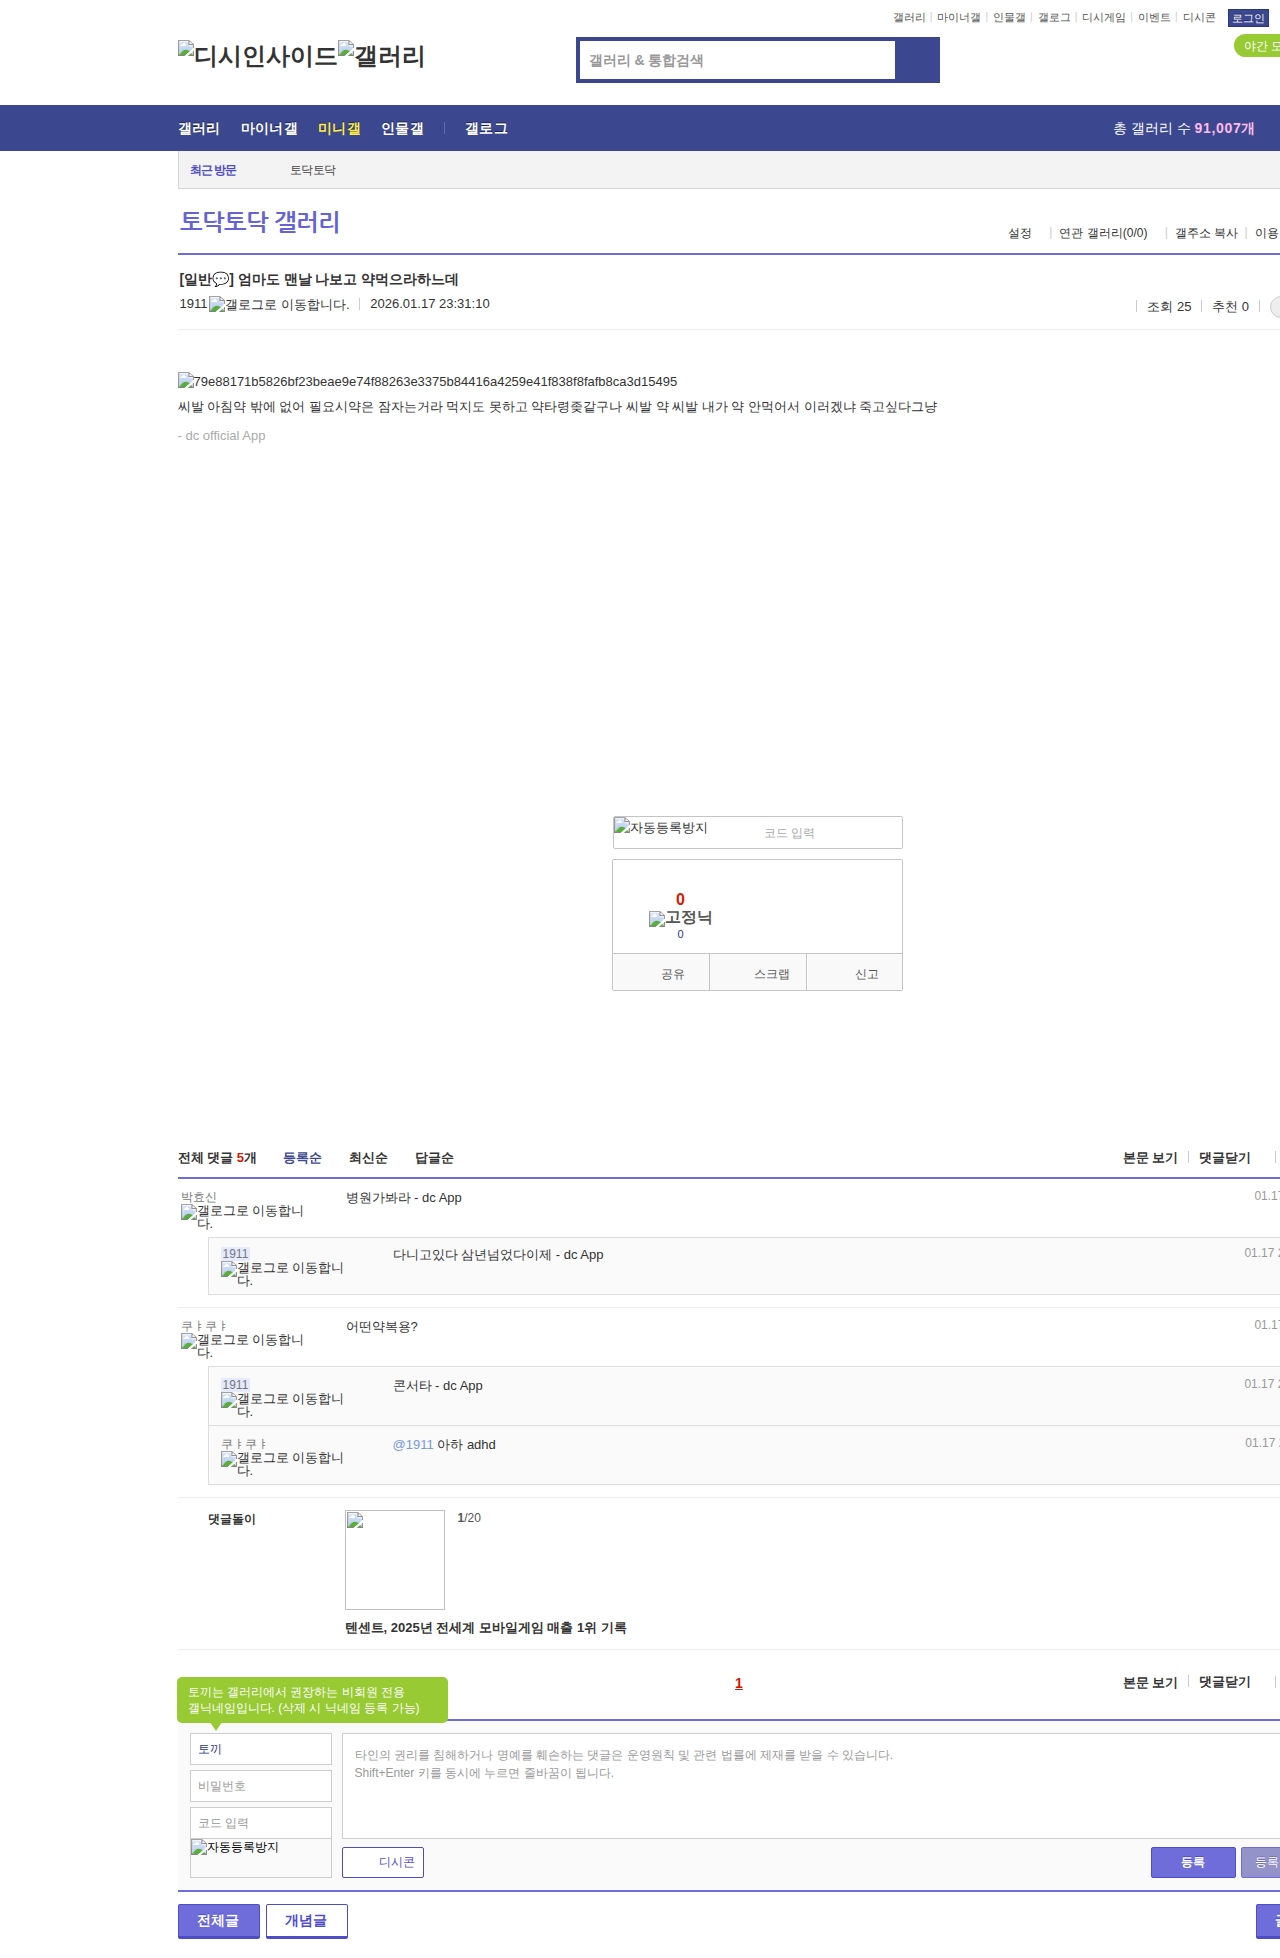Sort comments by 최신순
Viewport: 1280px width, 1958px height.
point(368,1158)
